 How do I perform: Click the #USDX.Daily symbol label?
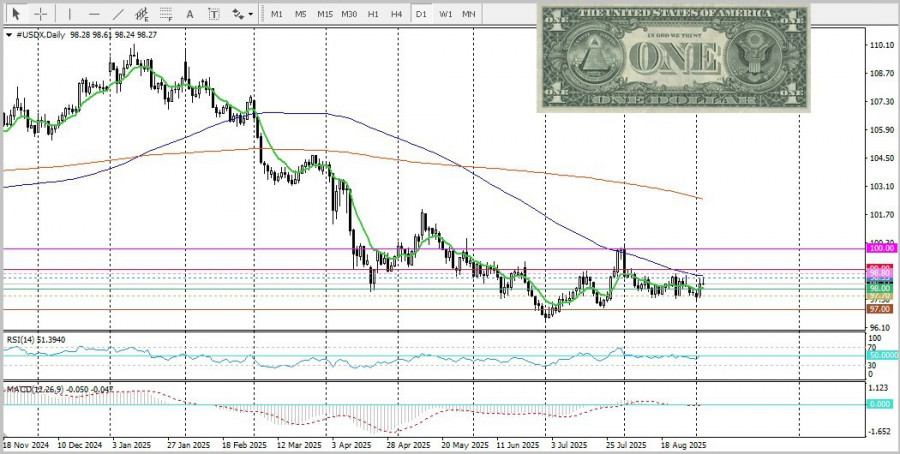click(42, 35)
